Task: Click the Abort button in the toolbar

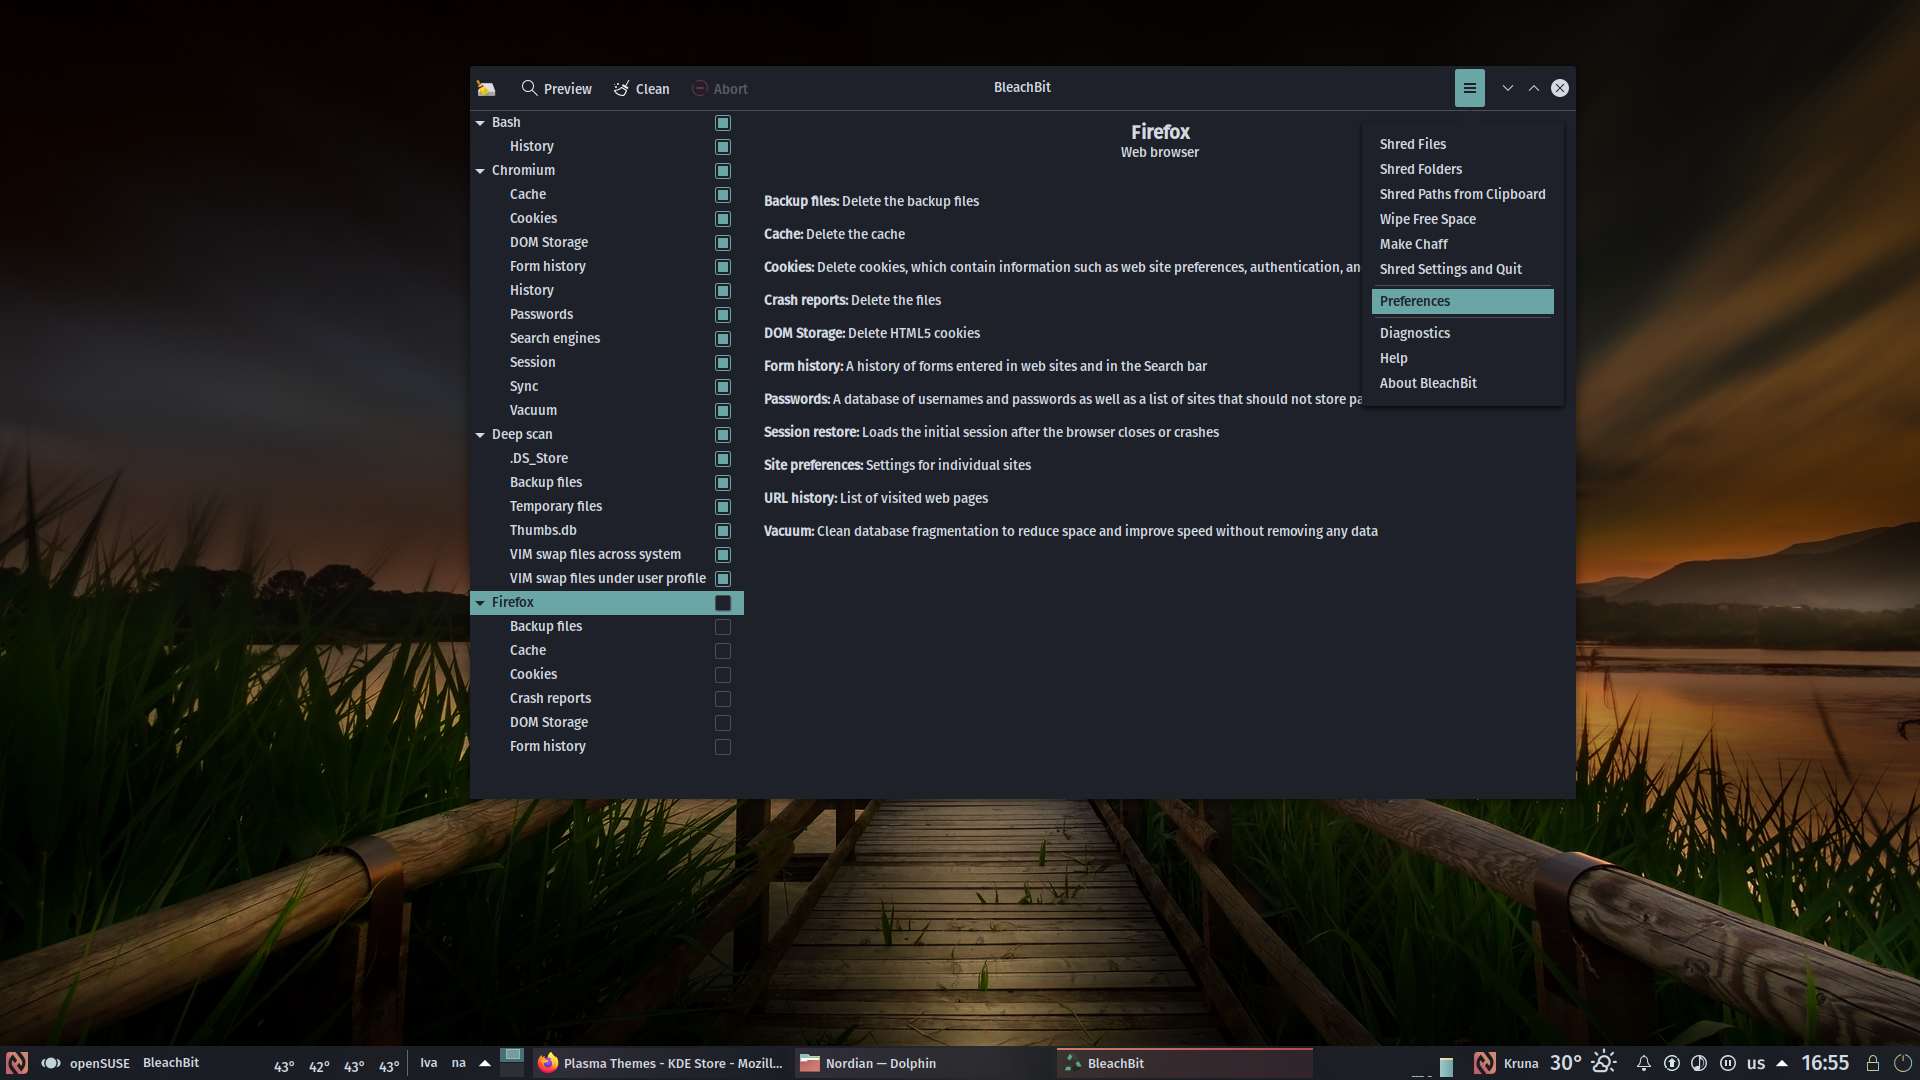Action: tap(720, 88)
